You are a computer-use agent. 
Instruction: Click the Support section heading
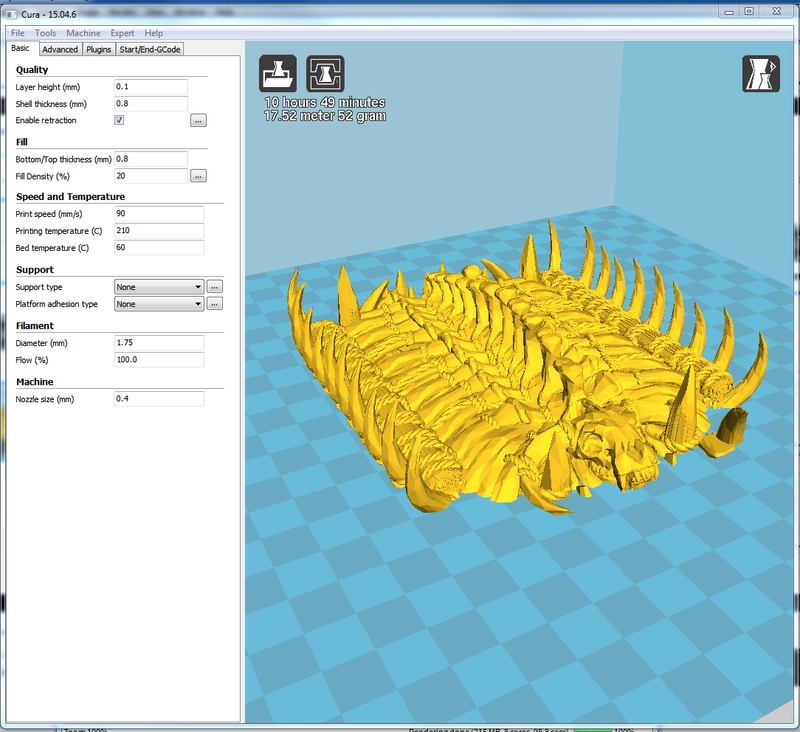click(35, 270)
